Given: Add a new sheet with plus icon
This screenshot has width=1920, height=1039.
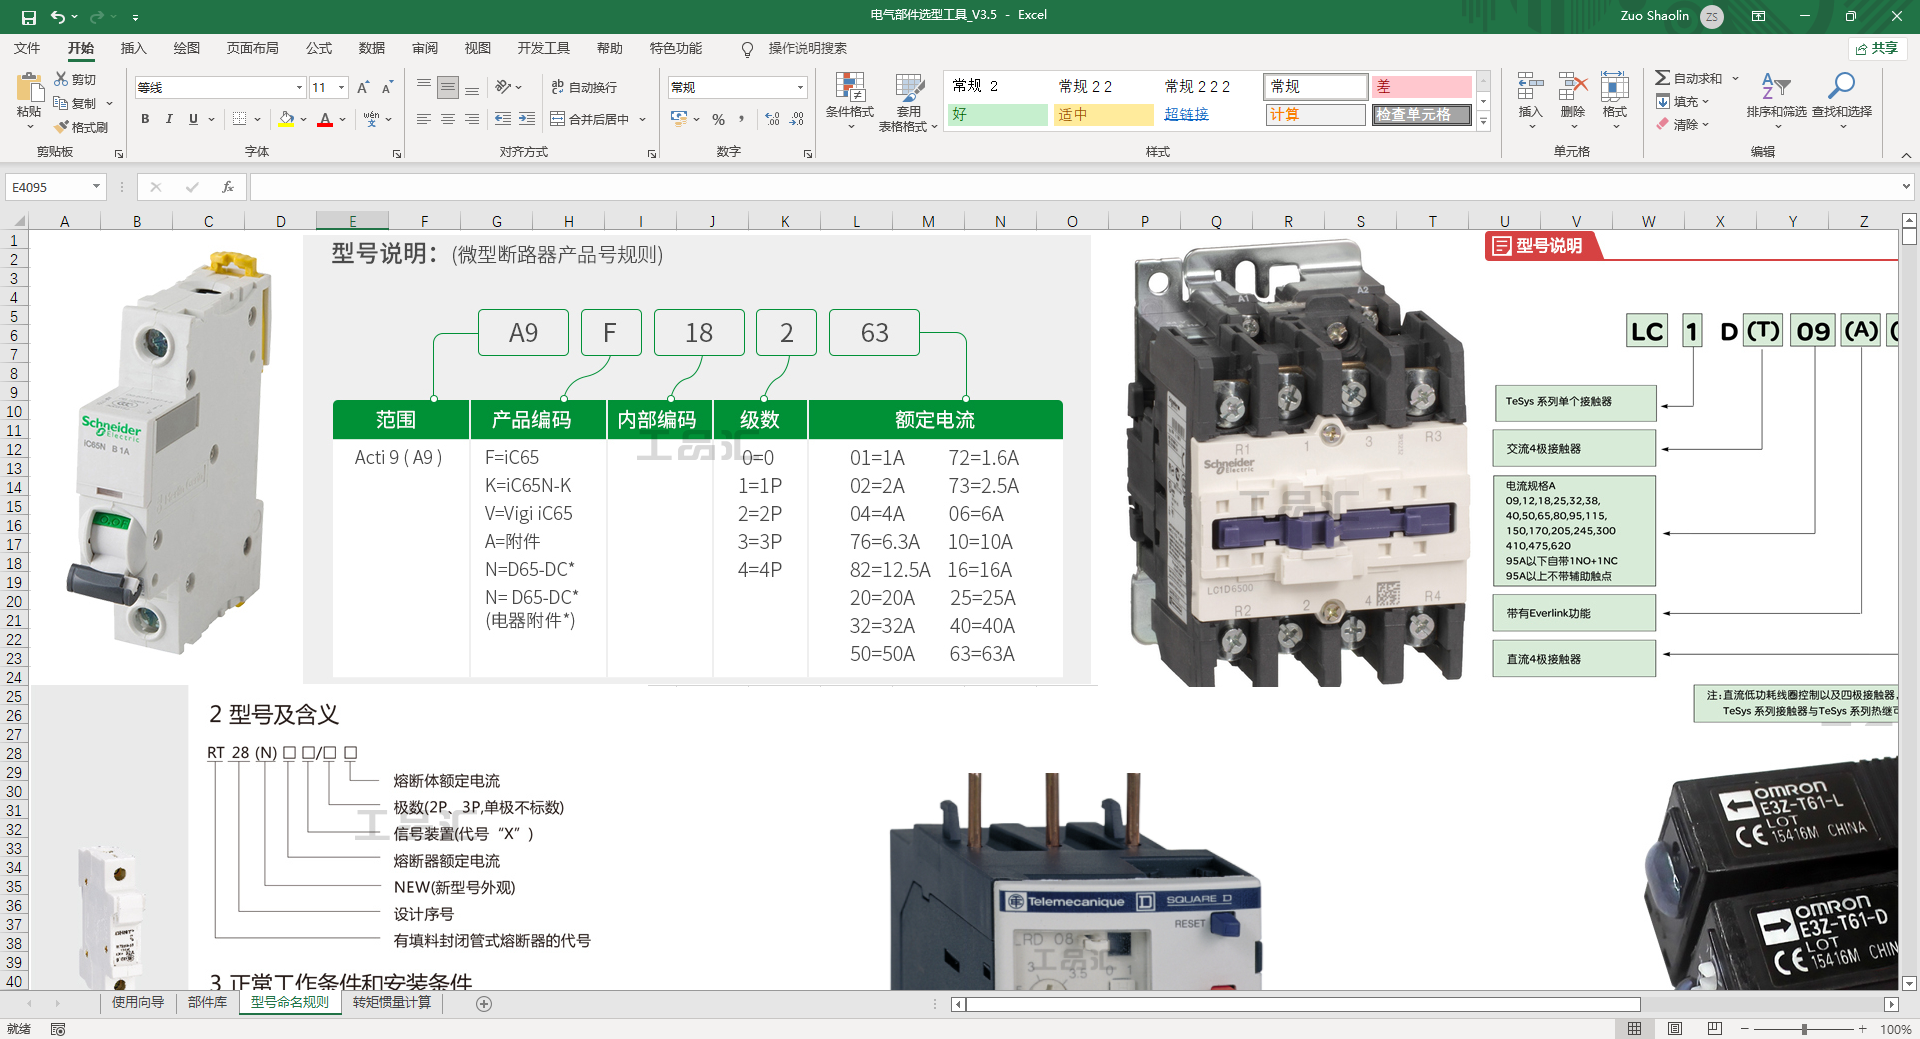Looking at the screenshot, I should (484, 1004).
